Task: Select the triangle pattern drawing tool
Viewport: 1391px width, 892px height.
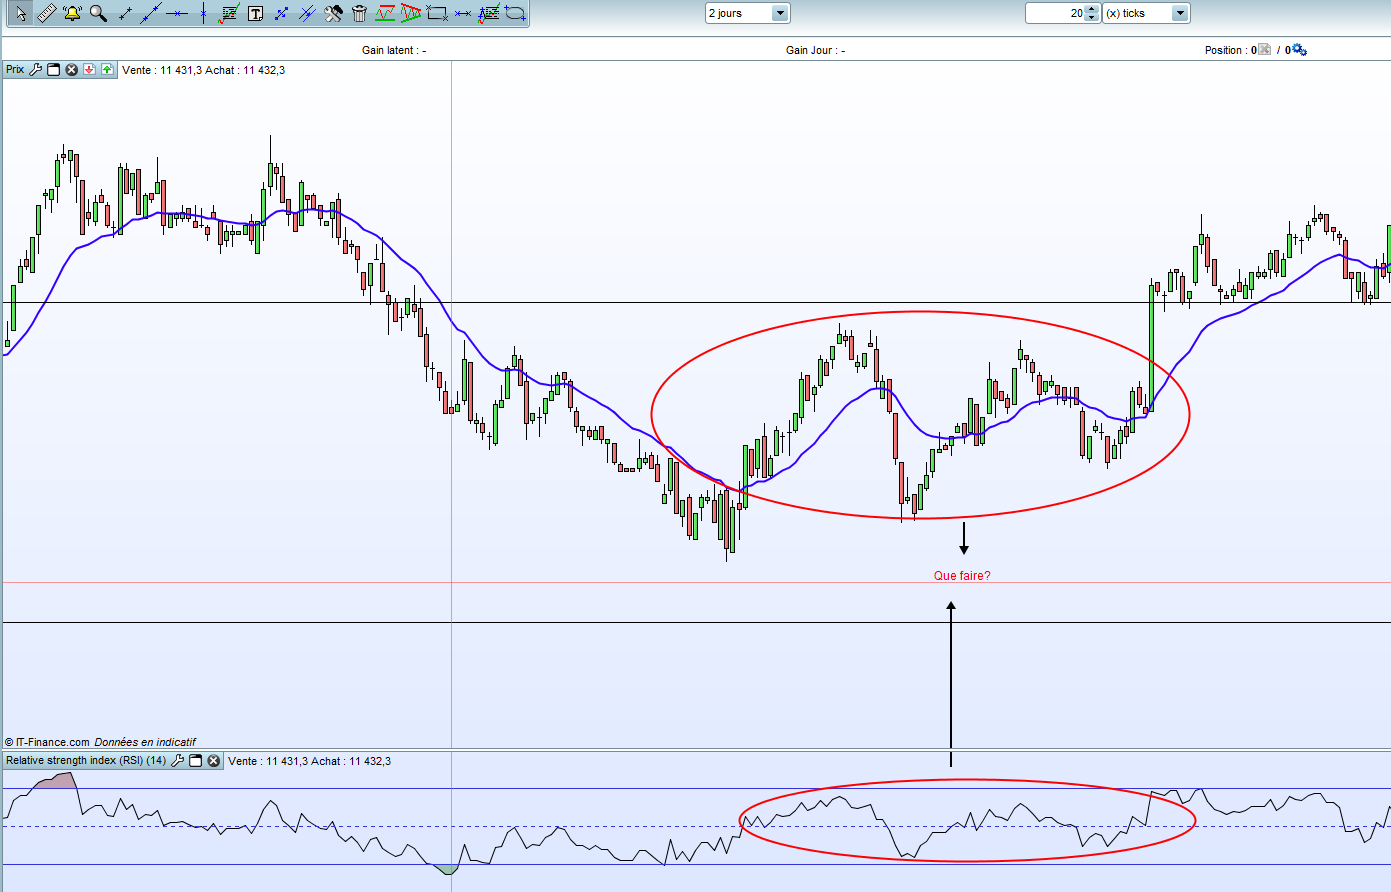Action: 410,13
